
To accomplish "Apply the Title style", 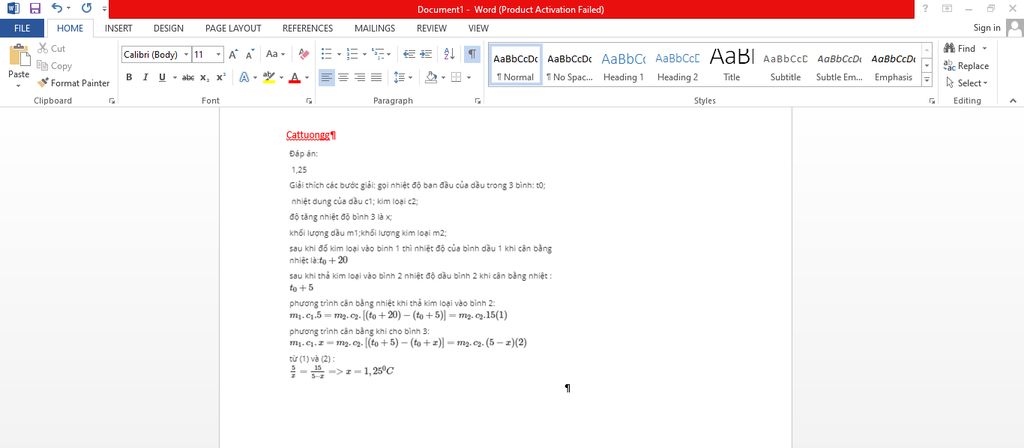I will point(731,65).
